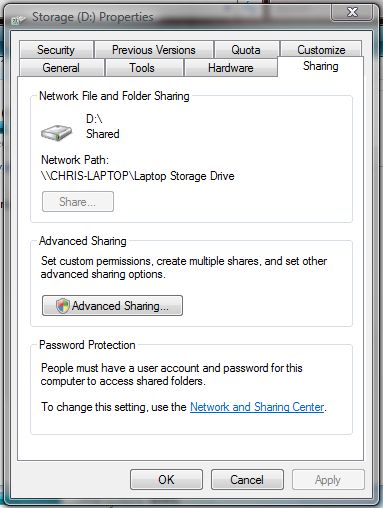The height and width of the screenshot is (508, 383).
Task: Switch to the Security tab
Action: [56, 50]
